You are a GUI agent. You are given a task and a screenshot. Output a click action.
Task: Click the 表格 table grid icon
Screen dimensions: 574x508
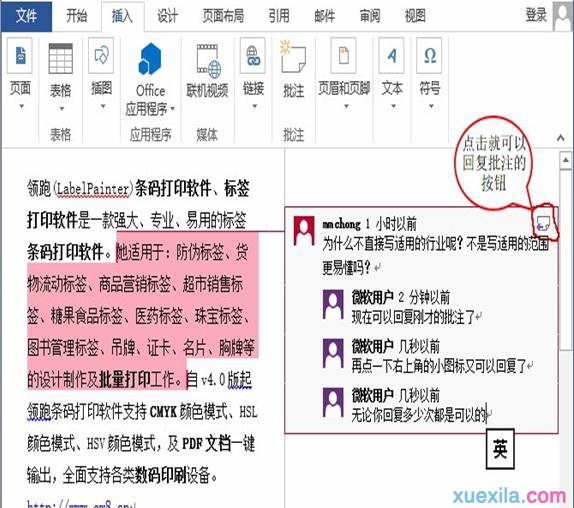(x=60, y=59)
